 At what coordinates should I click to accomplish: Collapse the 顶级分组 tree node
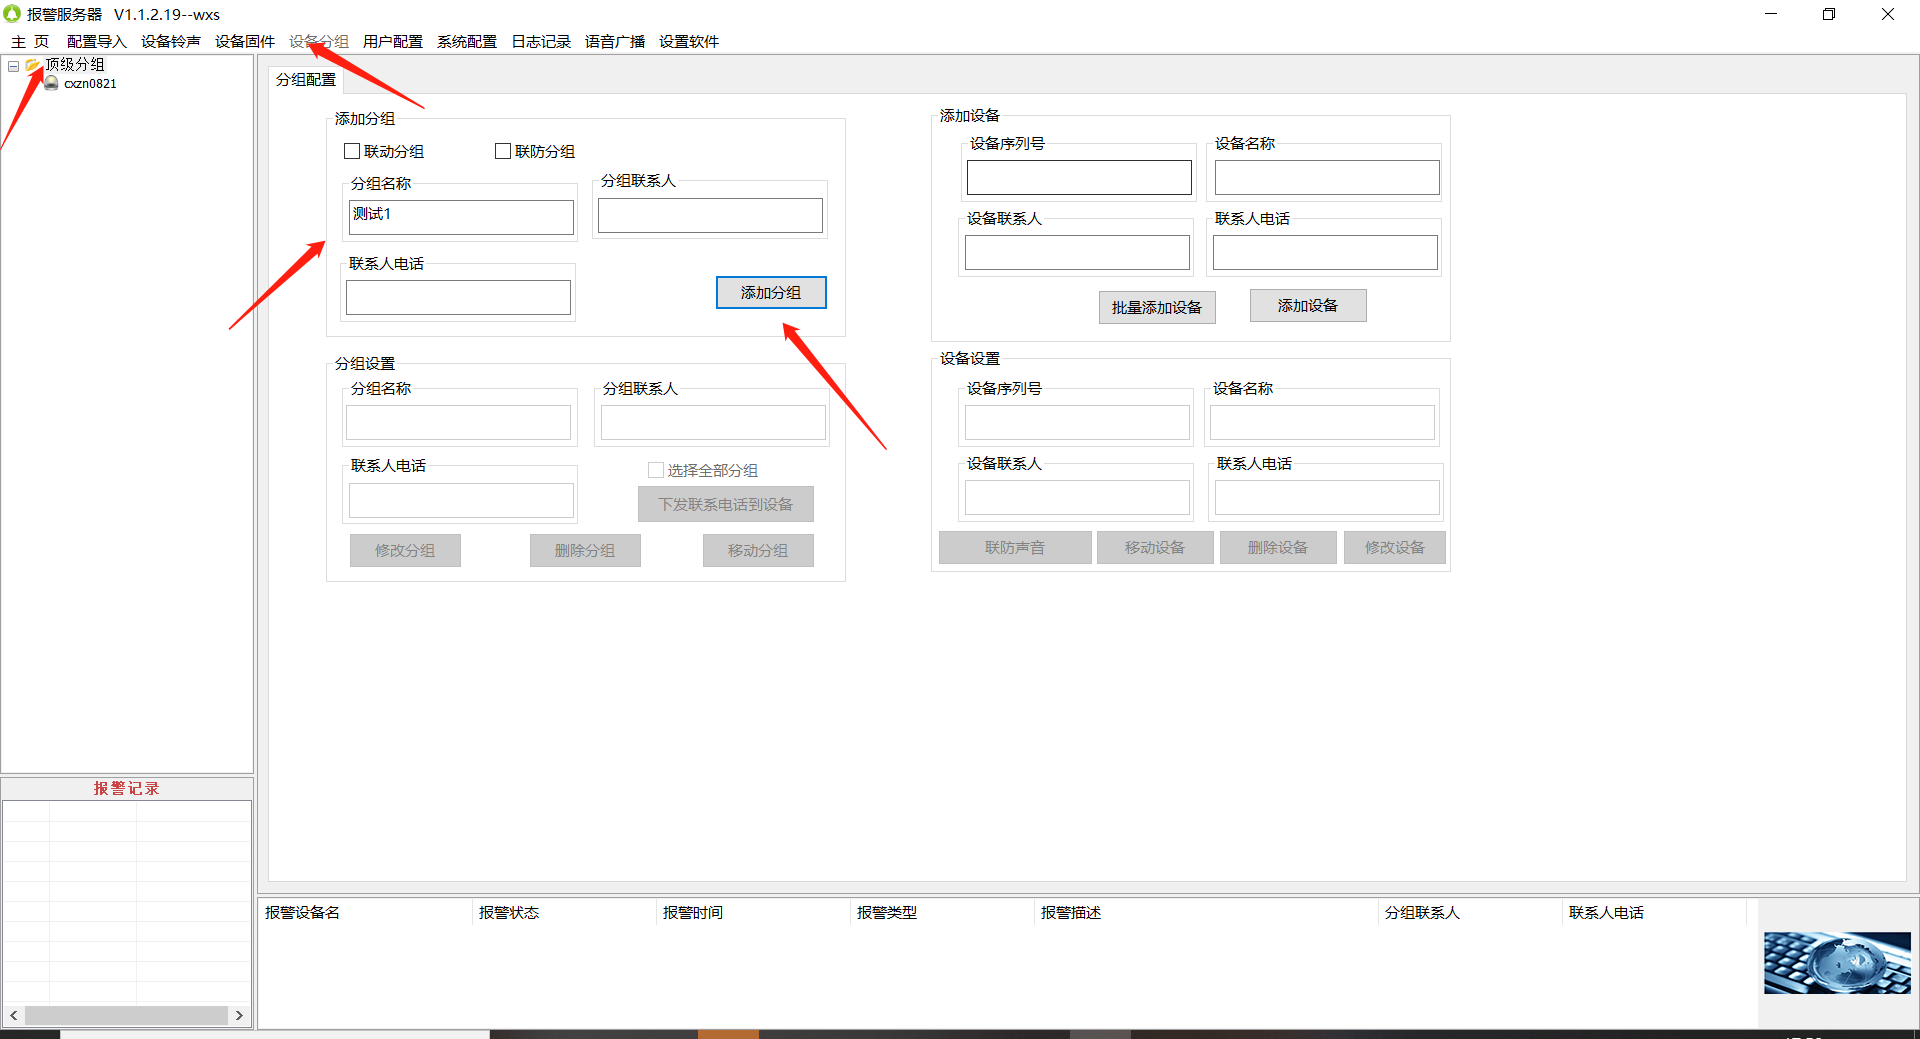(13, 66)
